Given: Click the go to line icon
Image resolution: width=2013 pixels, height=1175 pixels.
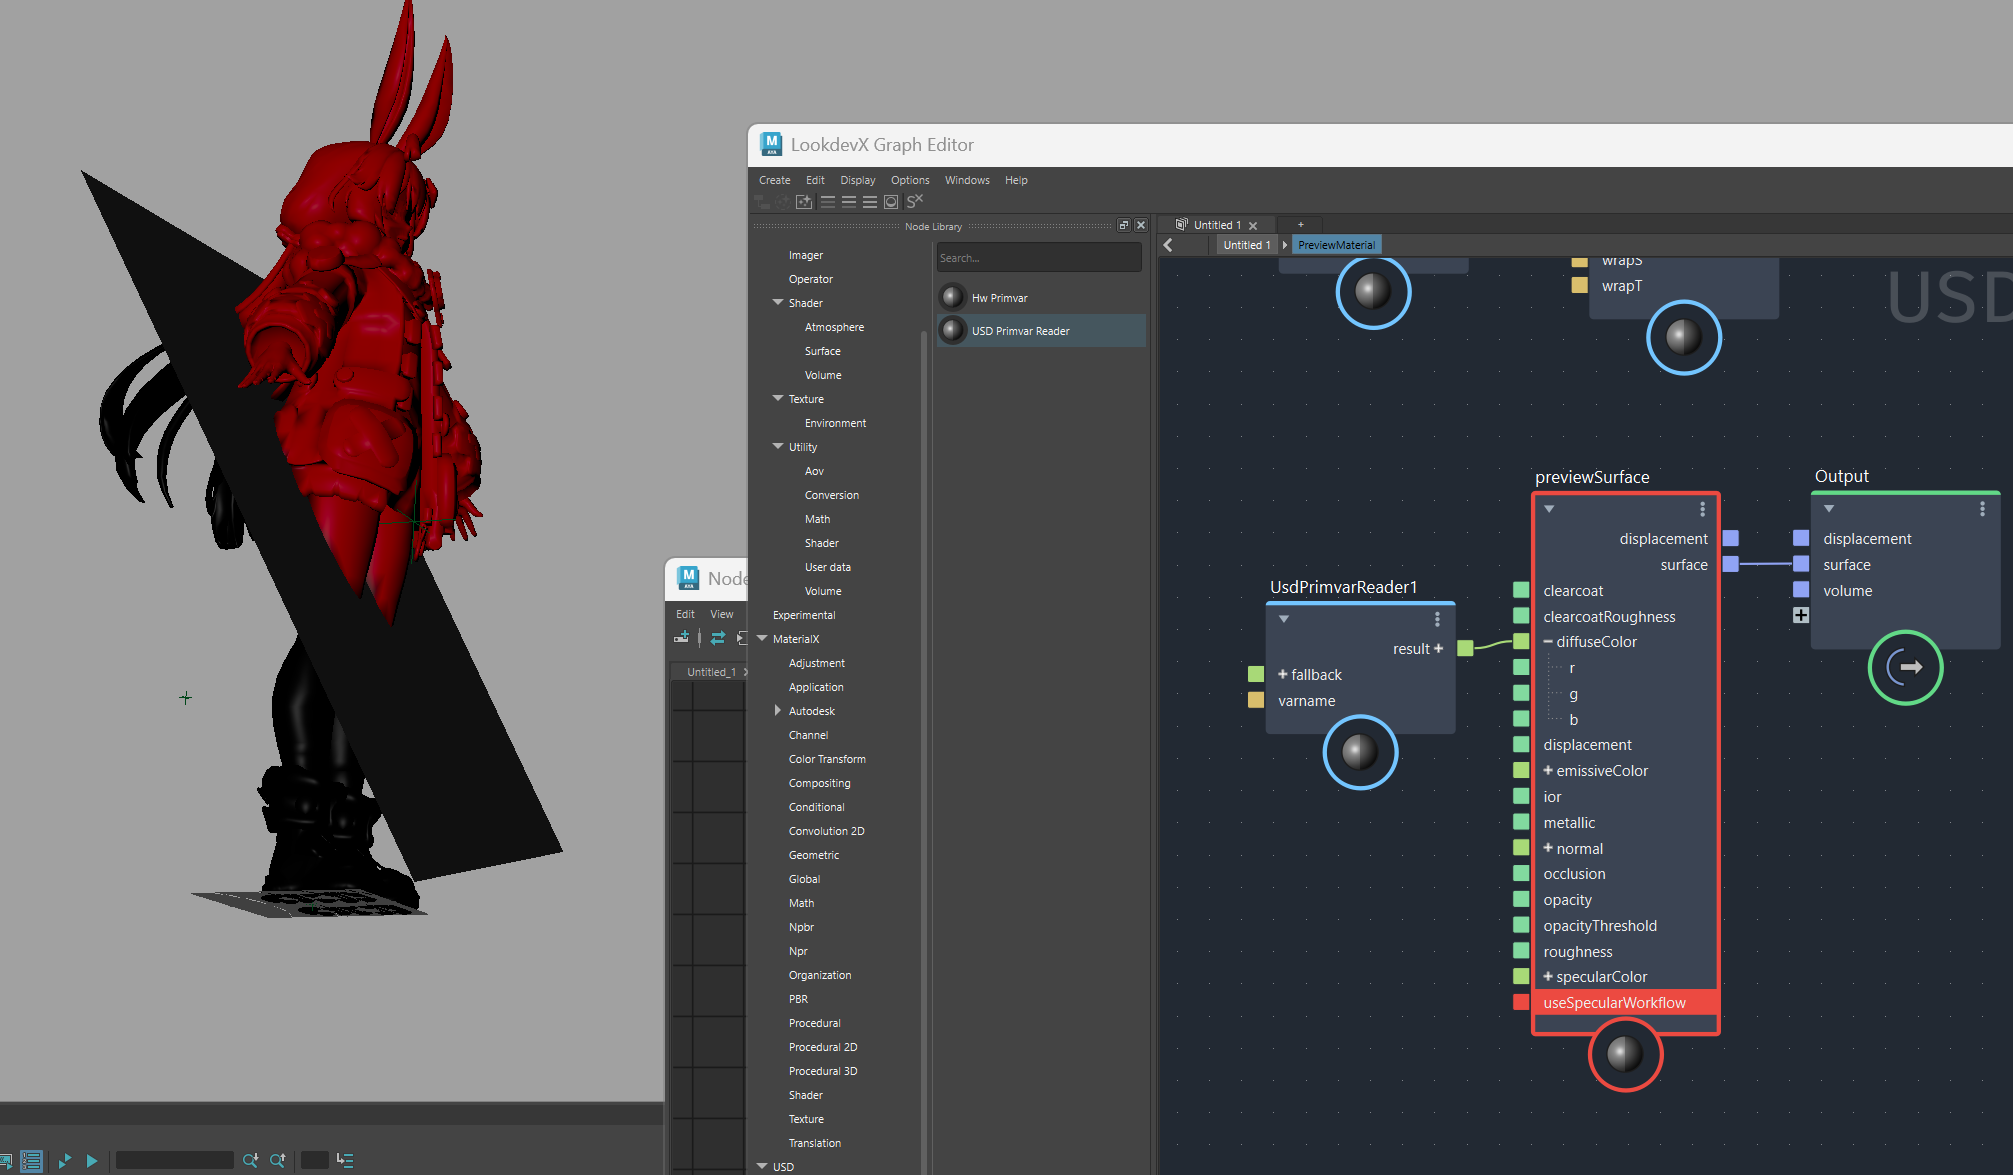Looking at the screenshot, I should [x=345, y=1160].
